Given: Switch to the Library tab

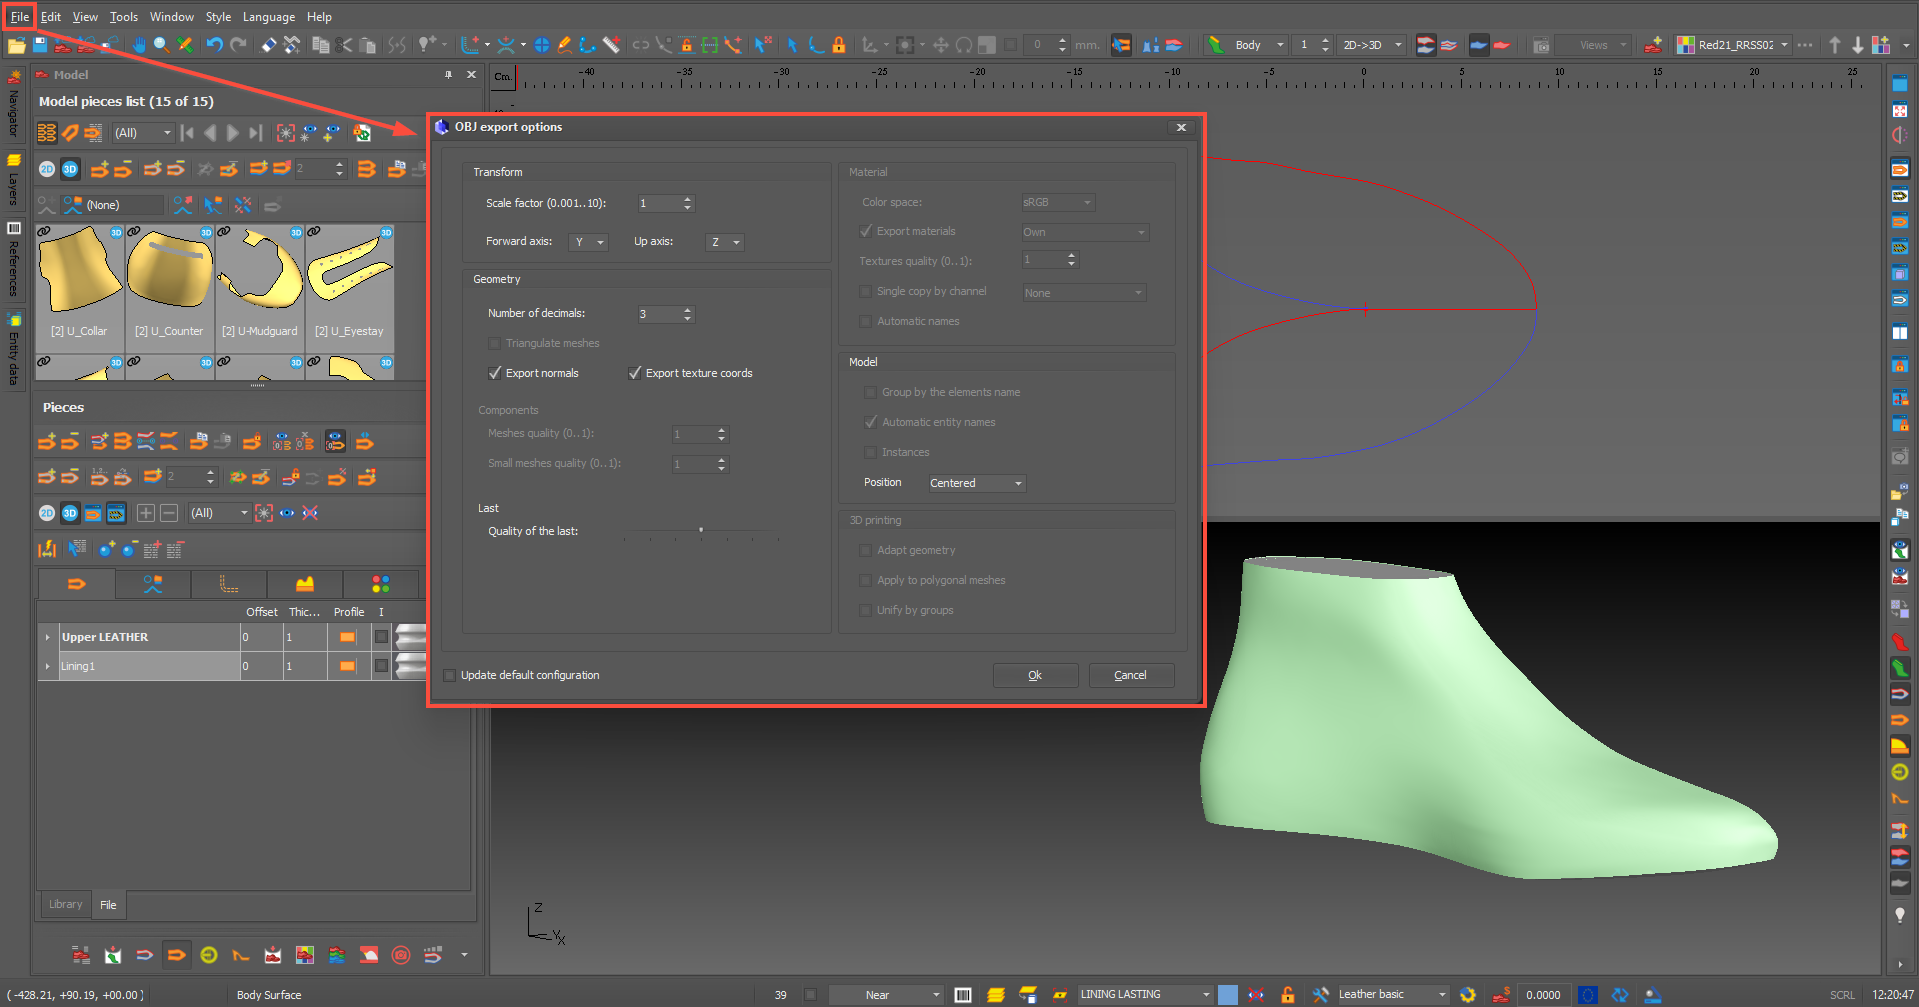Looking at the screenshot, I should (x=66, y=904).
